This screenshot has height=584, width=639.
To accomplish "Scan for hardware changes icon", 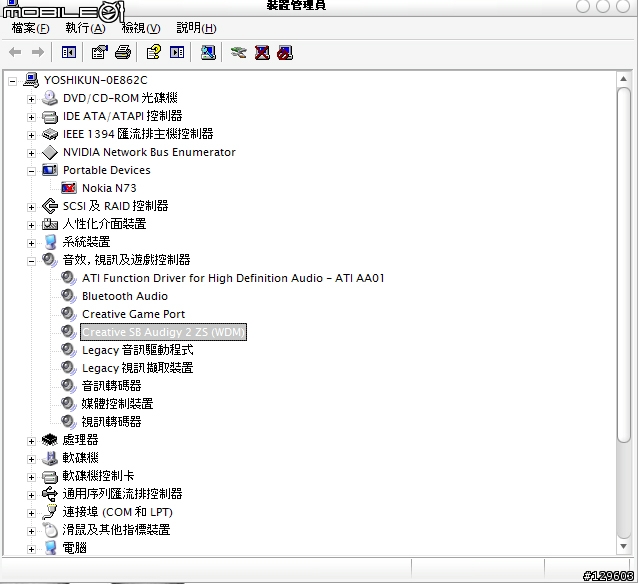I will [208, 52].
